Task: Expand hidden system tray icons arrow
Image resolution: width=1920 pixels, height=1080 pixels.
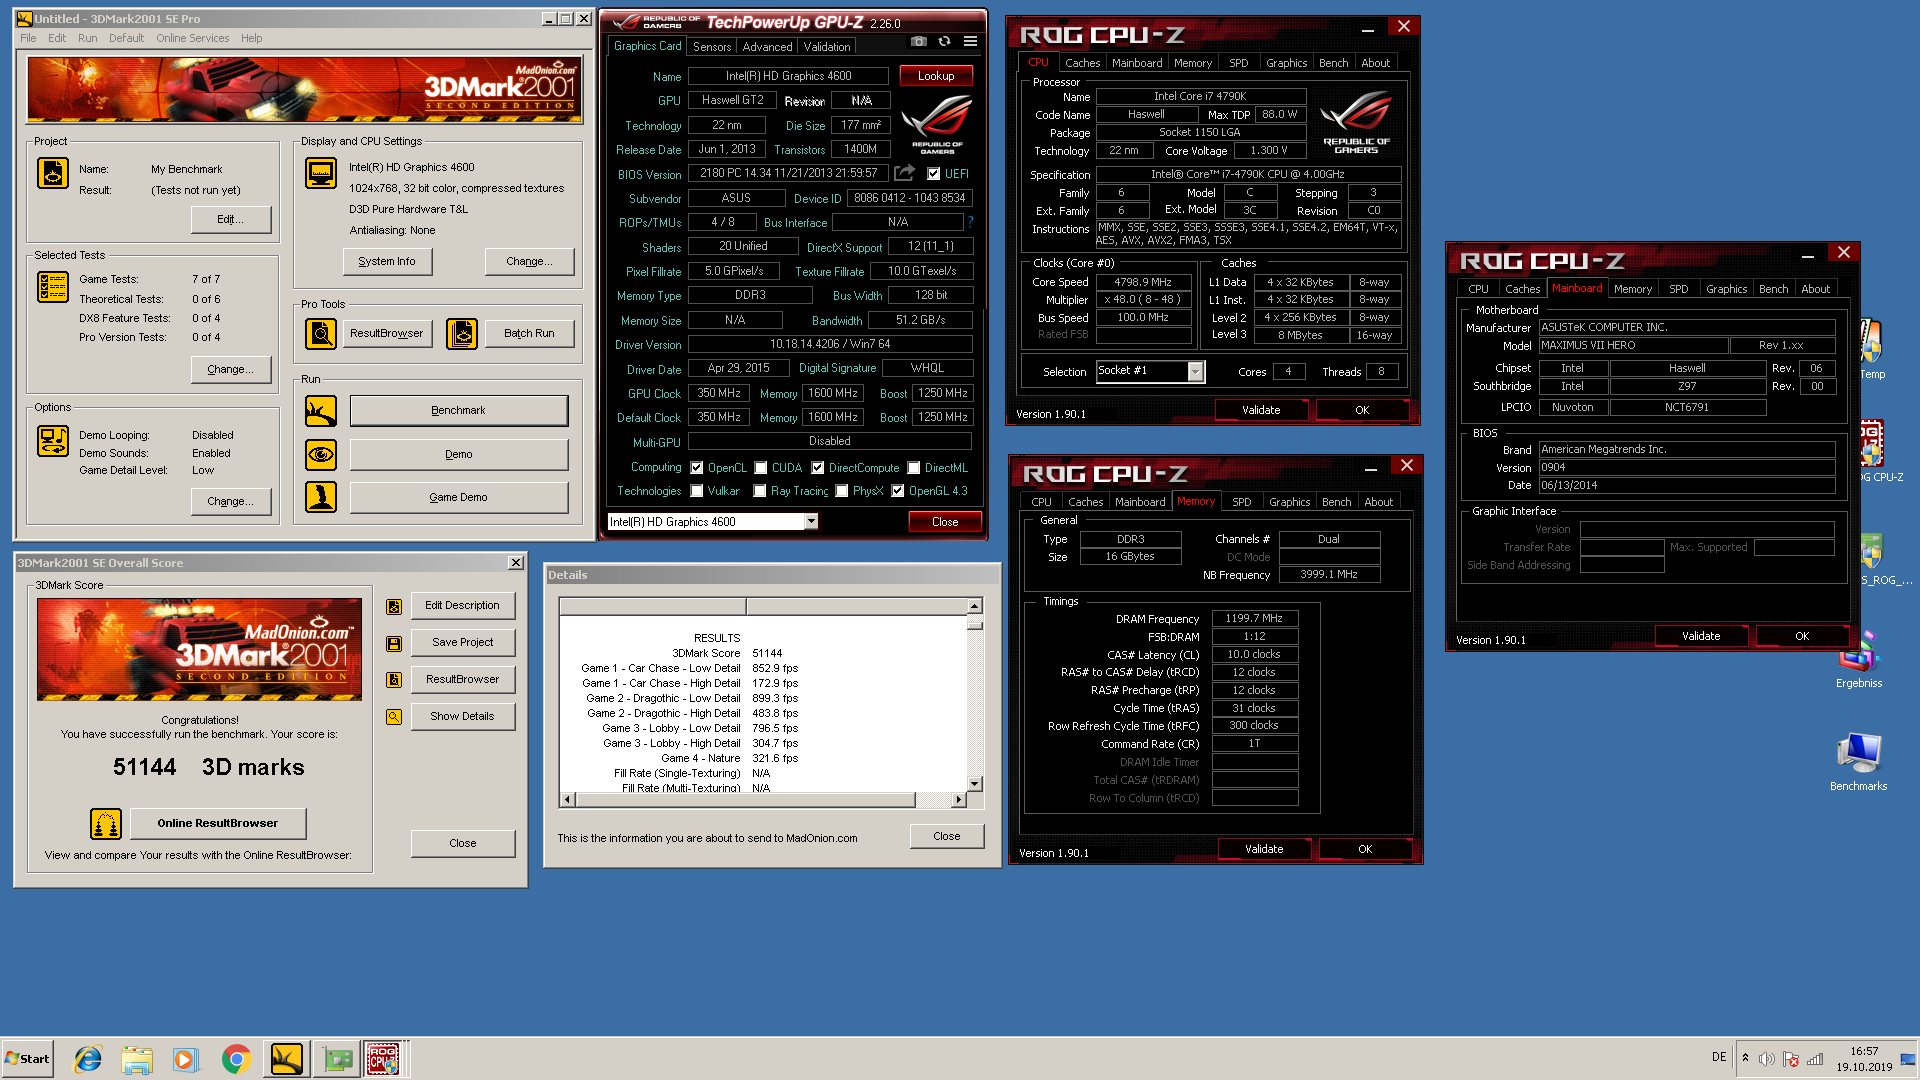Action: [1745, 1058]
